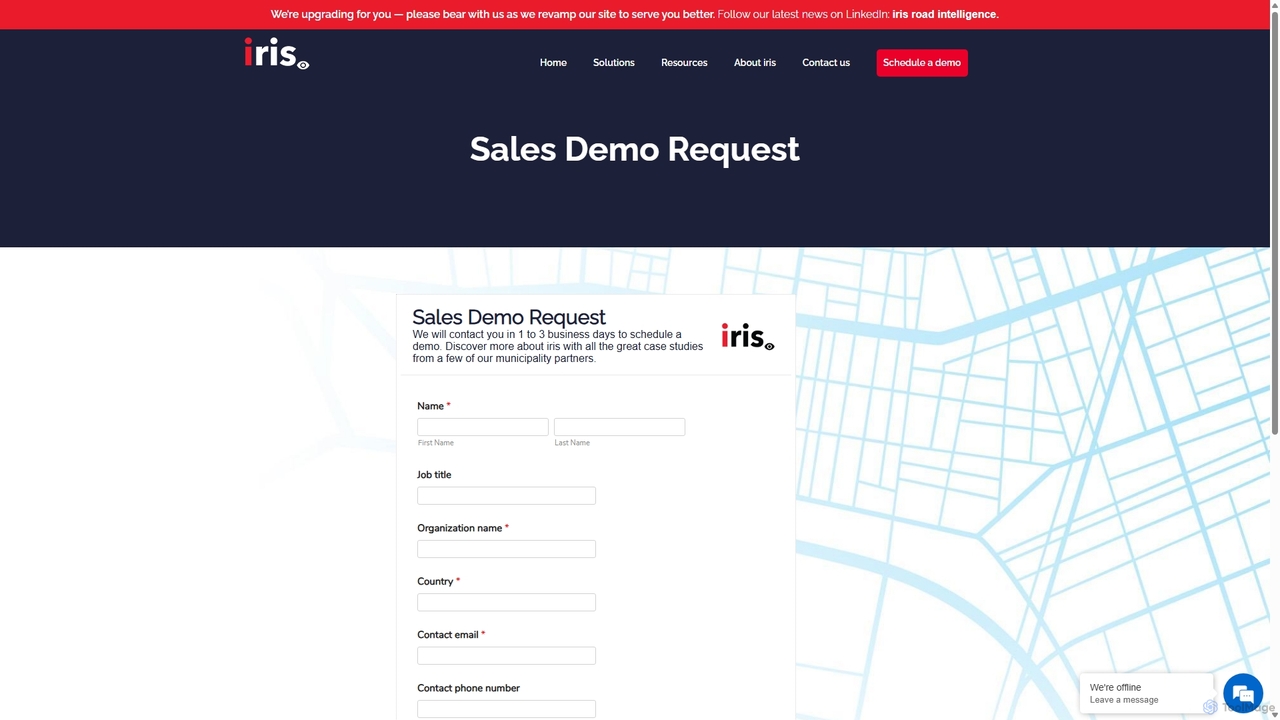Click the iris logo in the form header

[748, 337]
